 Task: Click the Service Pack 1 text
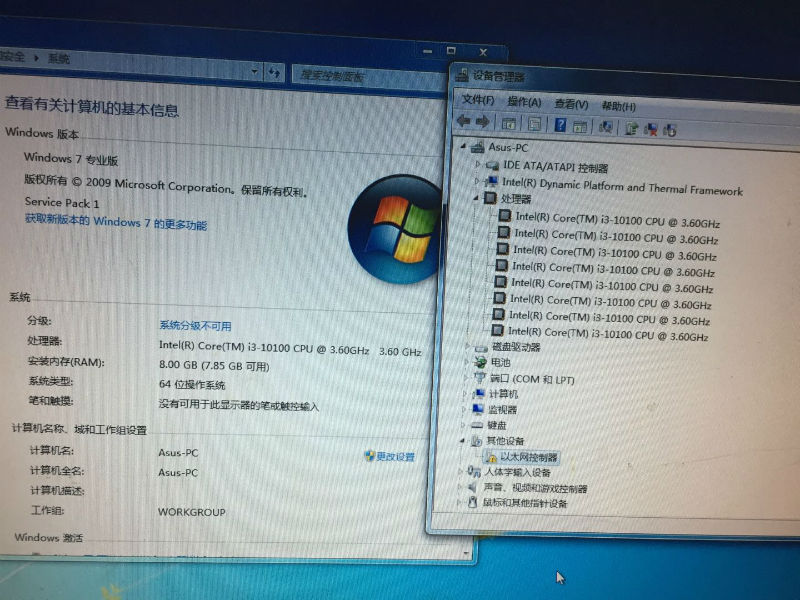pyautogui.click(x=62, y=203)
